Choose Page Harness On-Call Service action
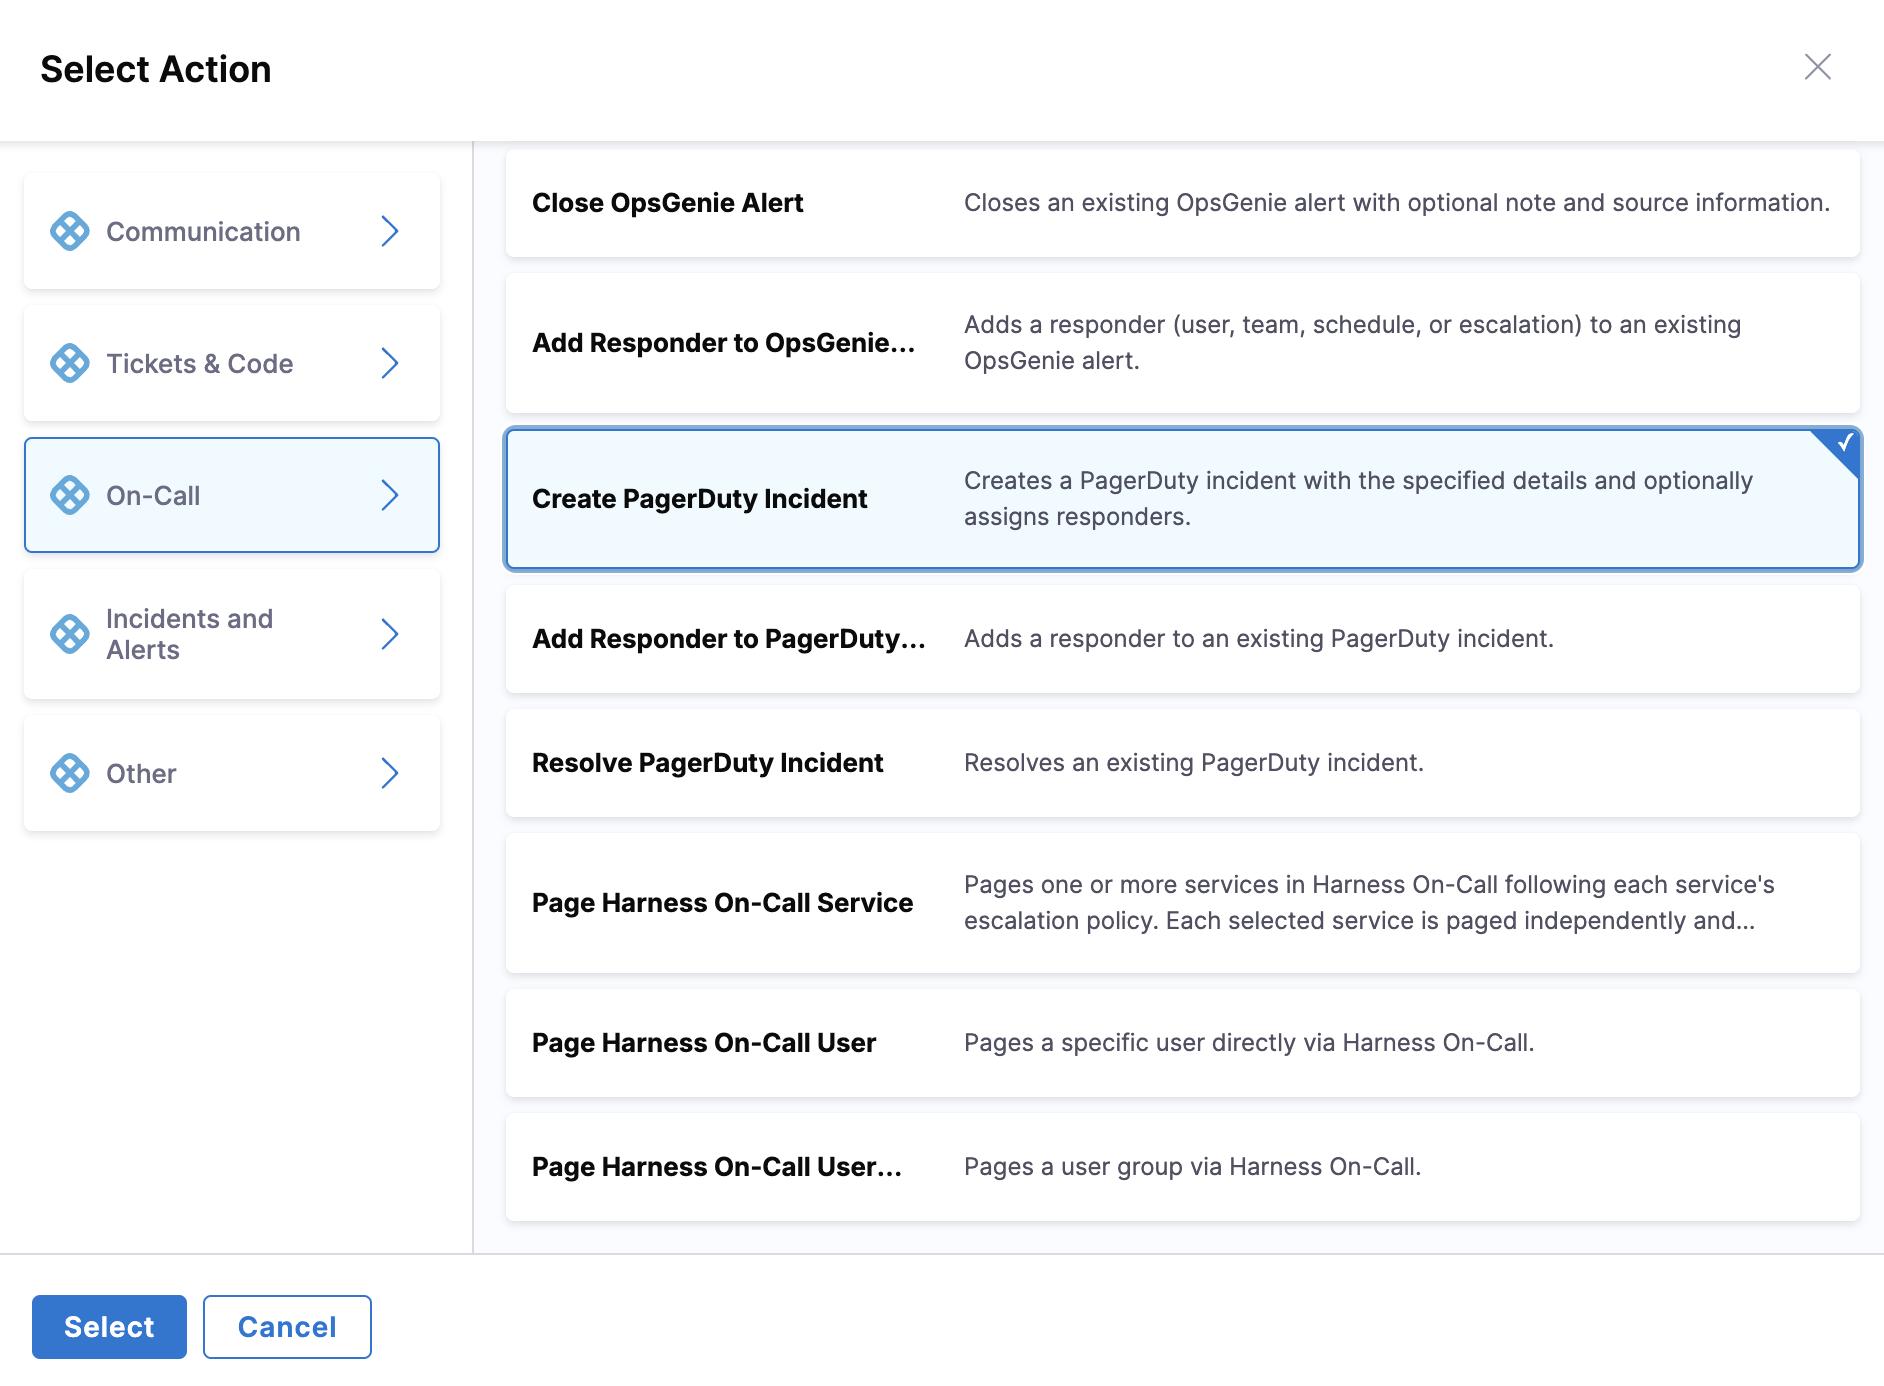Viewport: 1884px width, 1386px height. (1183, 903)
